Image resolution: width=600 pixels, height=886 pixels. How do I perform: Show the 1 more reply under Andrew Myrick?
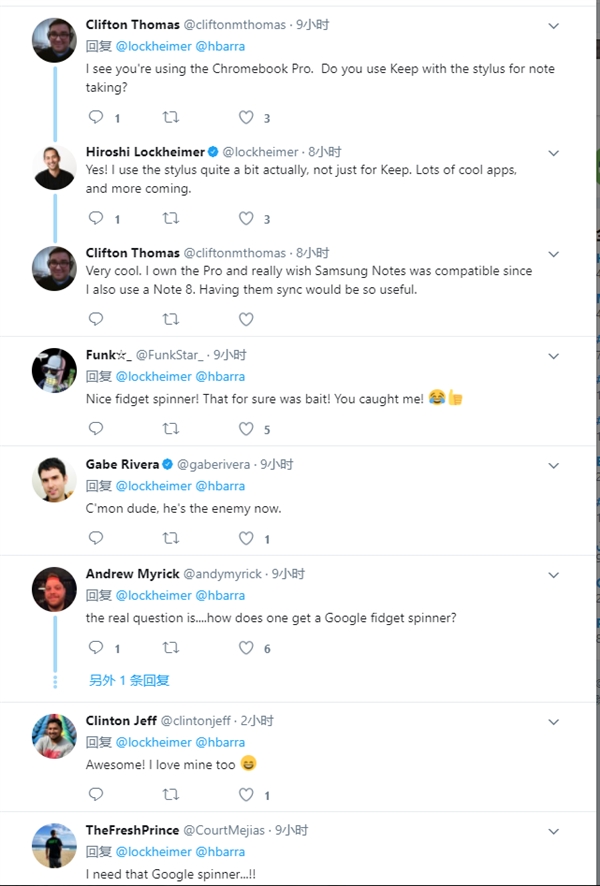coord(129,680)
